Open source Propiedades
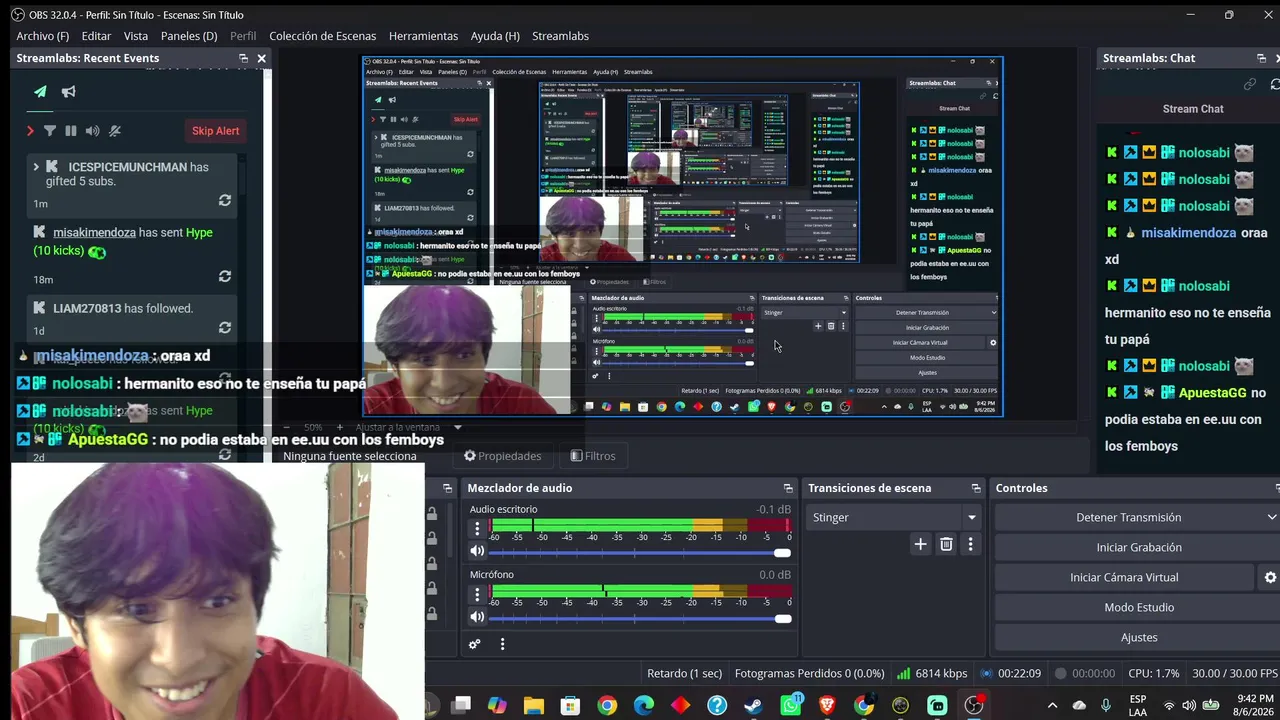The image size is (1280, 720). pos(502,456)
